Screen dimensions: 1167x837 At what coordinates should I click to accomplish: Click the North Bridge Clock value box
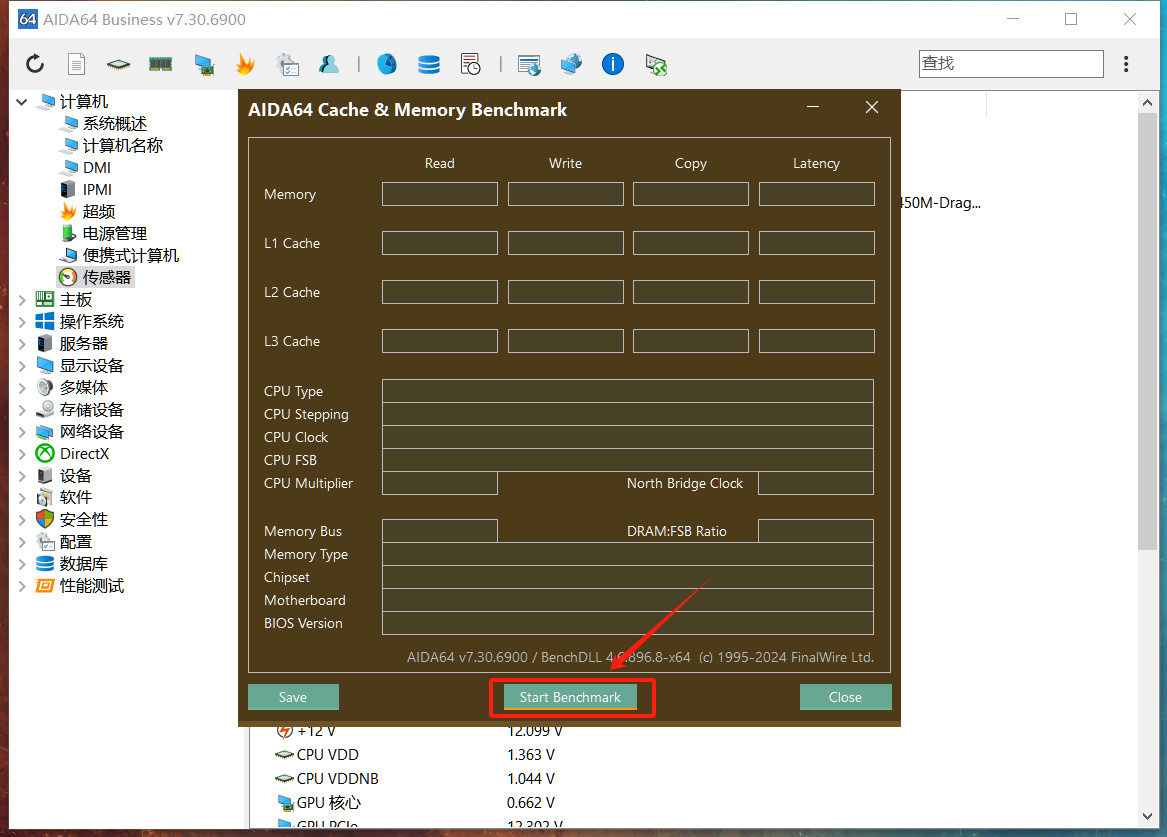click(816, 484)
